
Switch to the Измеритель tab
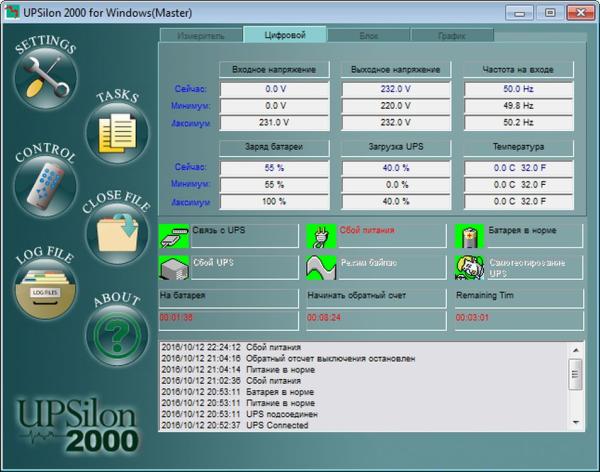201,36
